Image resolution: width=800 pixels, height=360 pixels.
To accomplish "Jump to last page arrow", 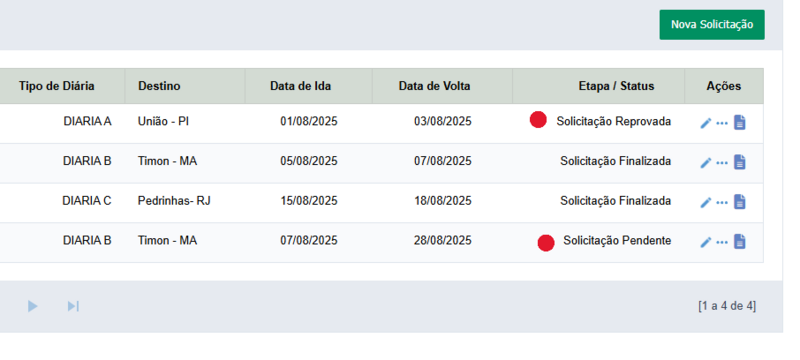I will click(x=73, y=306).
